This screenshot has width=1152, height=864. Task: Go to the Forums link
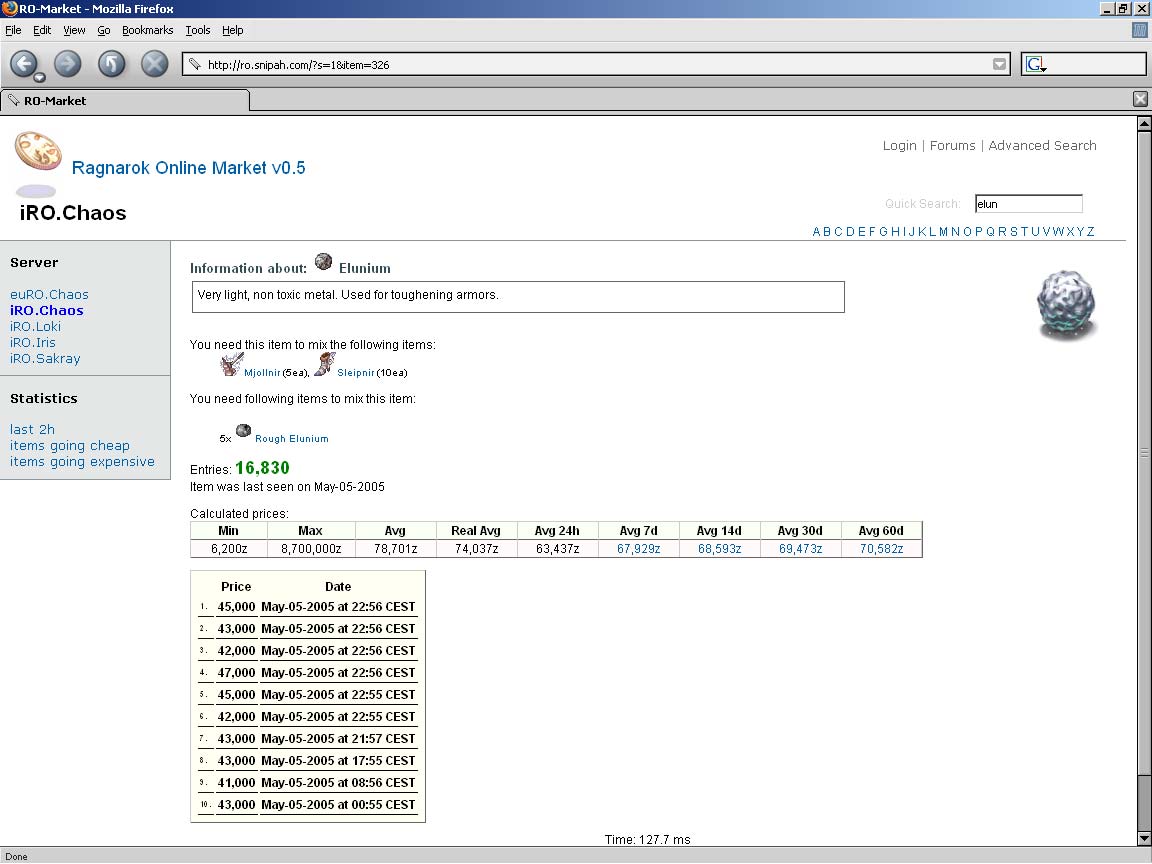[953, 145]
